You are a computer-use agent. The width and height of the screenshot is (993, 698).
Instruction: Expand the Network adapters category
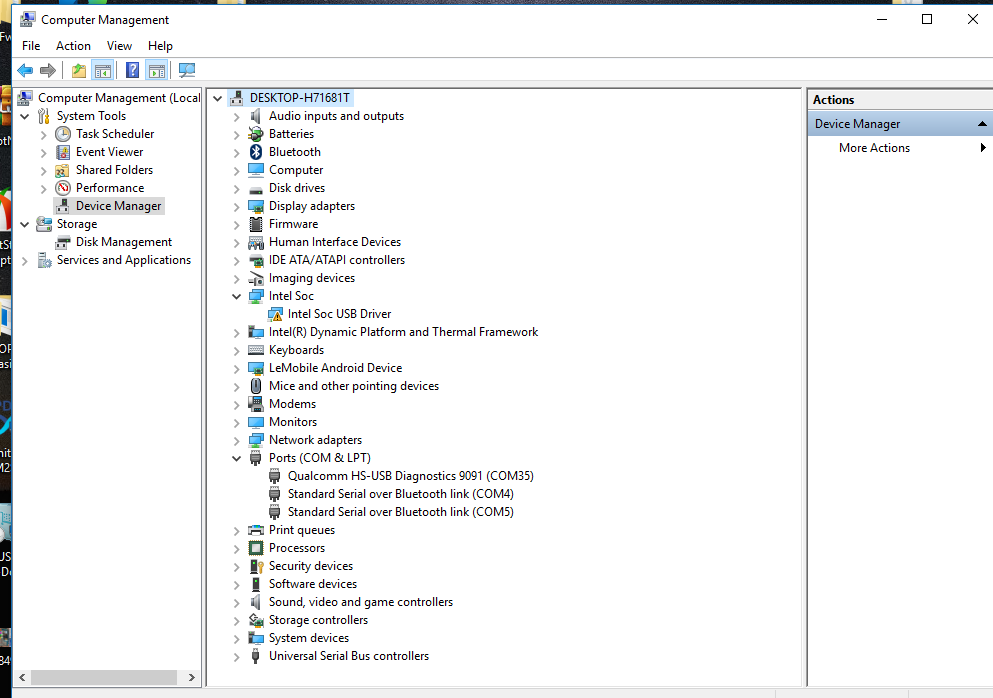tap(237, 440)
